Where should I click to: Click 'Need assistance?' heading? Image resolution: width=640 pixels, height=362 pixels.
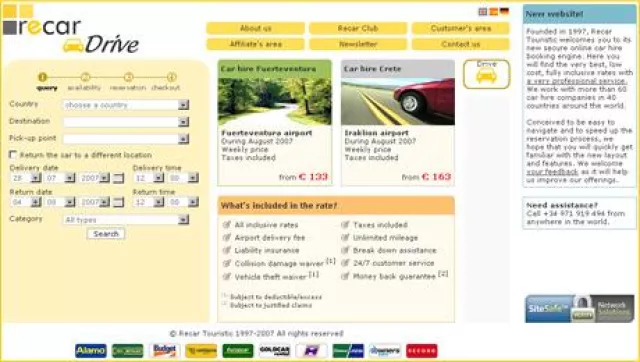tap(562, 205)
